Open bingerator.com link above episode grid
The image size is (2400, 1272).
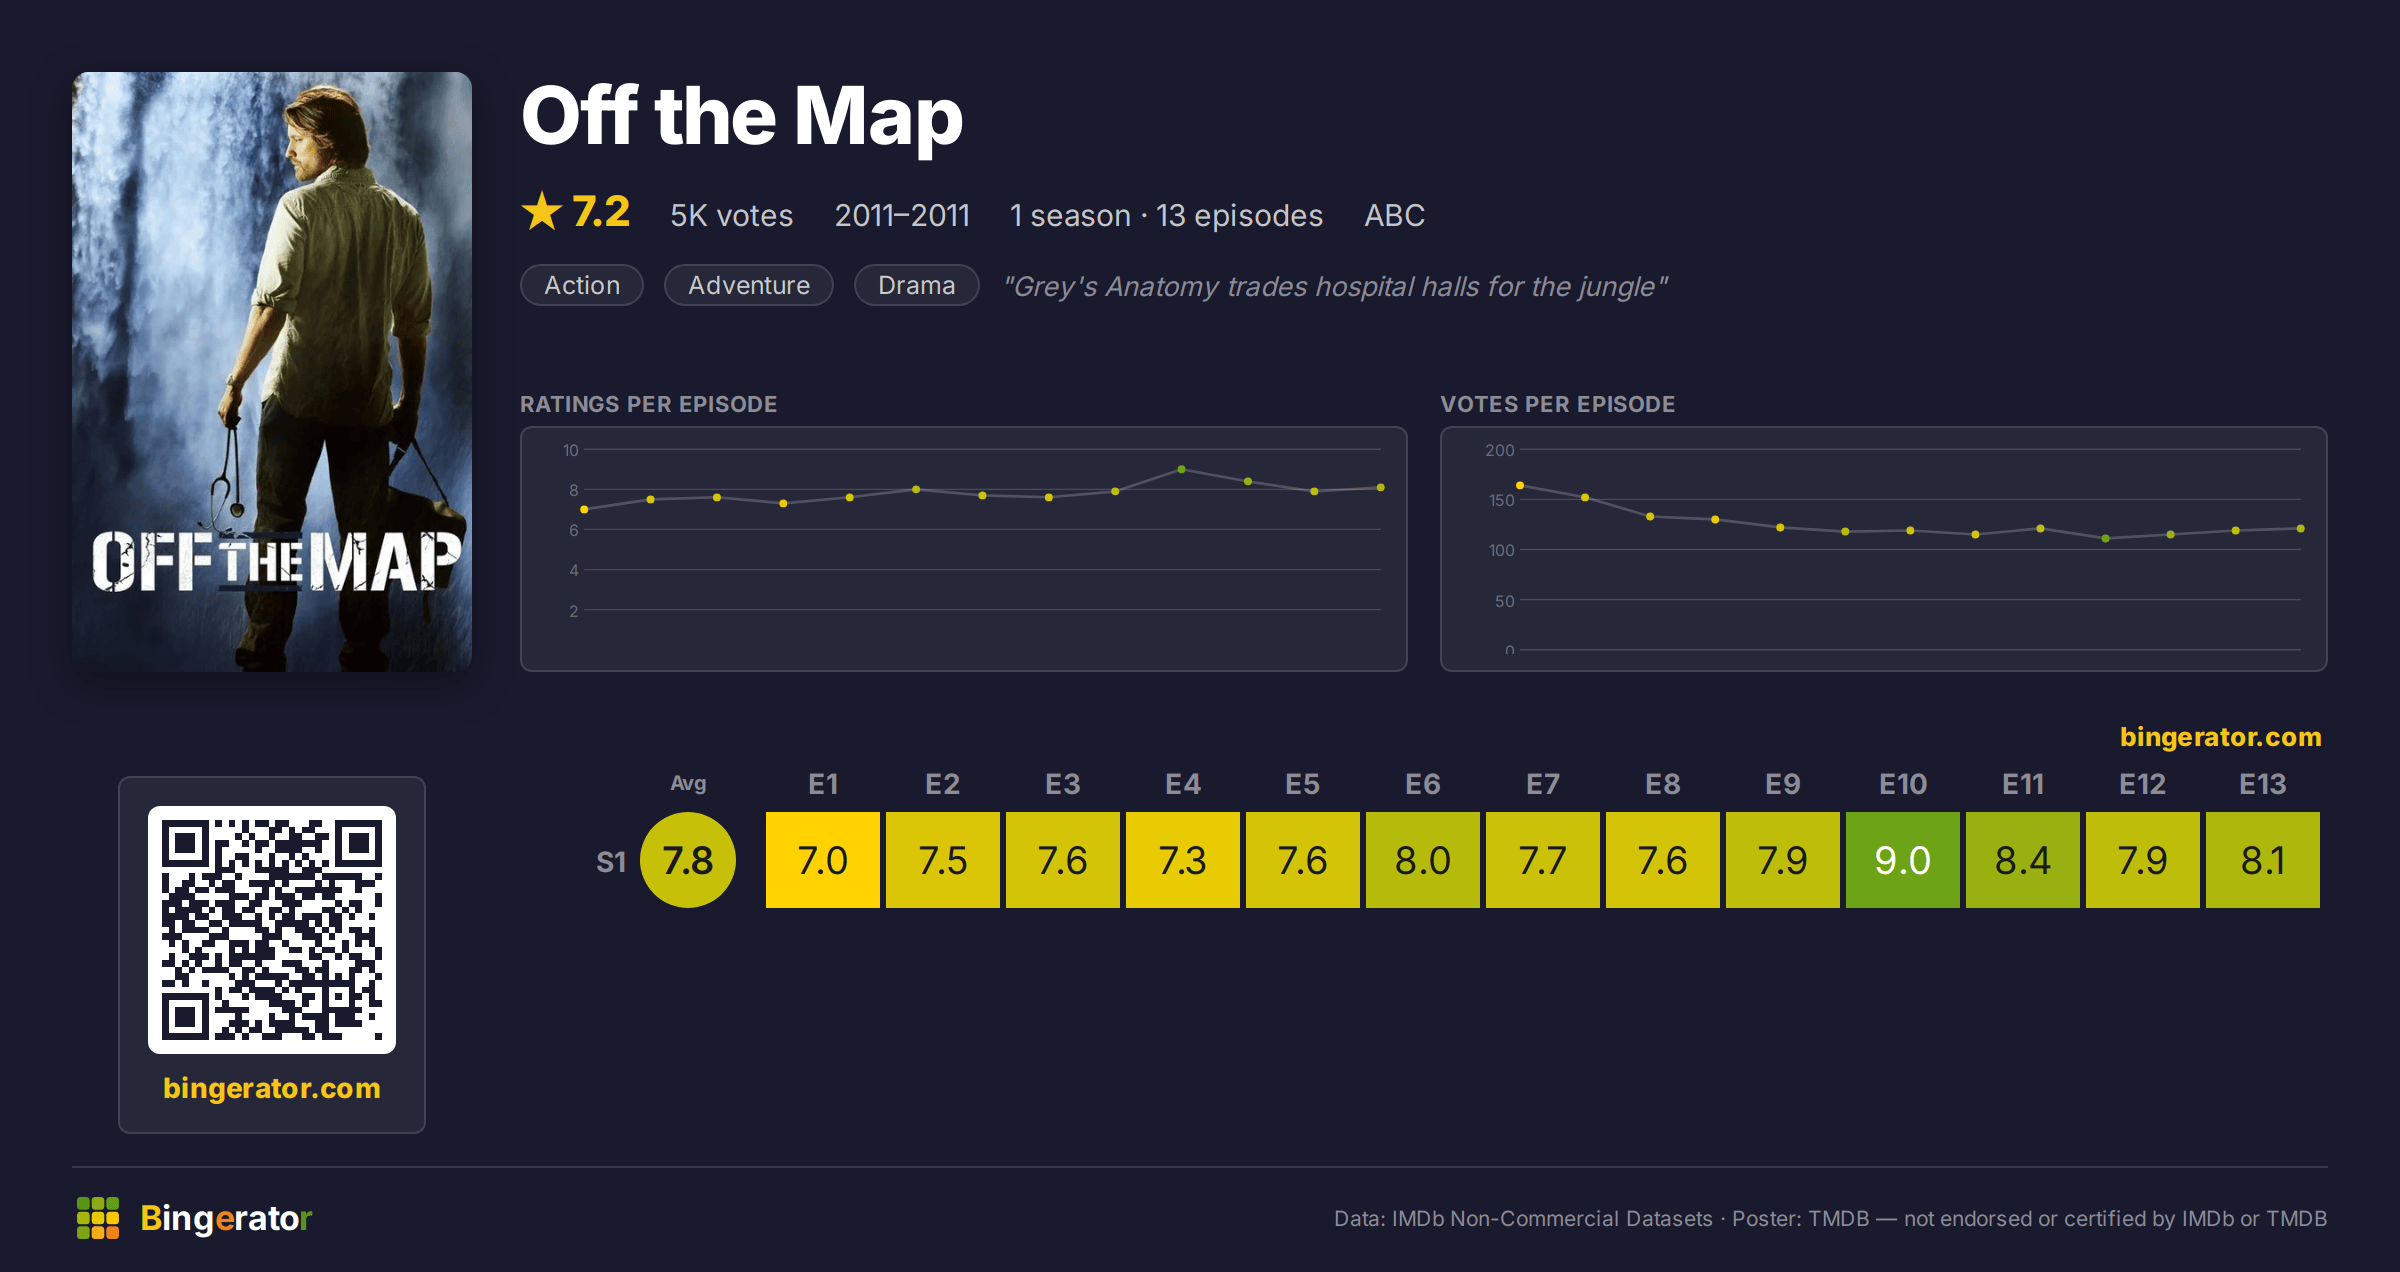[x=2220, y=737]
